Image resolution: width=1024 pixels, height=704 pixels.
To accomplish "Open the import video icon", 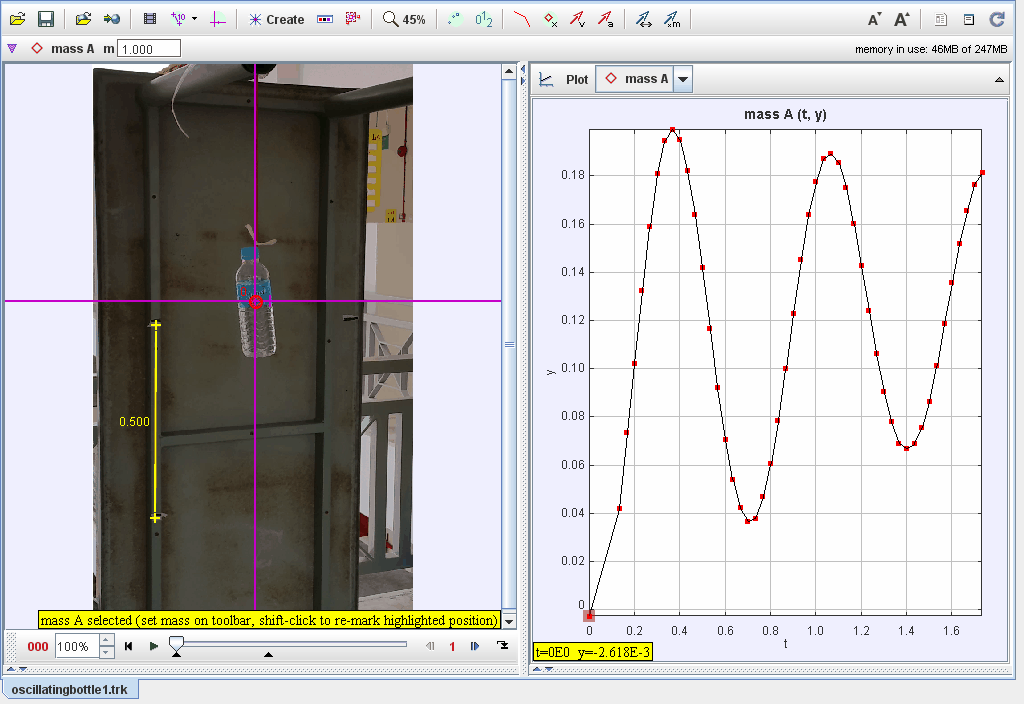I will 83,19.
